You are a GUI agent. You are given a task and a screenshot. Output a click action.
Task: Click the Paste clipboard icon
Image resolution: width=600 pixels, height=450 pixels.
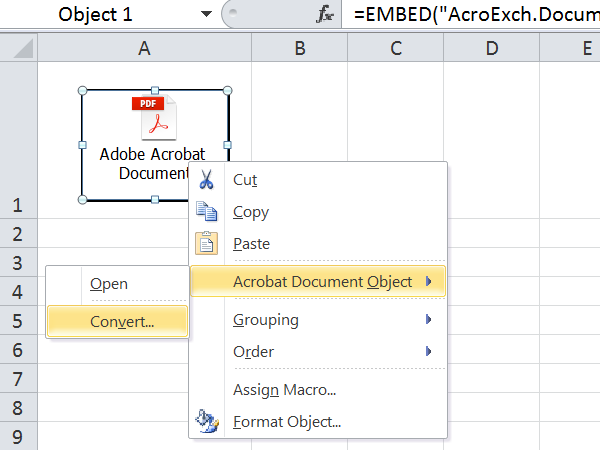pos(207,244)
